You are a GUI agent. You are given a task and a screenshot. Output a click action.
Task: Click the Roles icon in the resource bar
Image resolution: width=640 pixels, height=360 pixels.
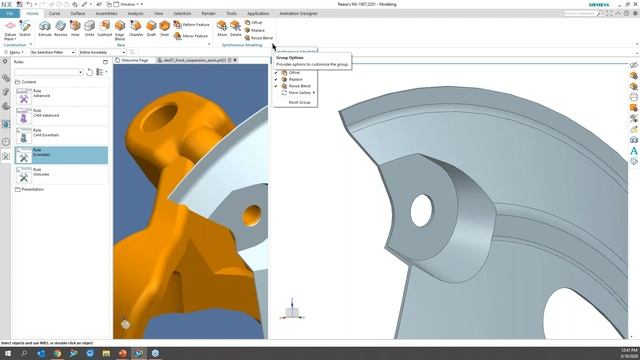pos(6,156)
